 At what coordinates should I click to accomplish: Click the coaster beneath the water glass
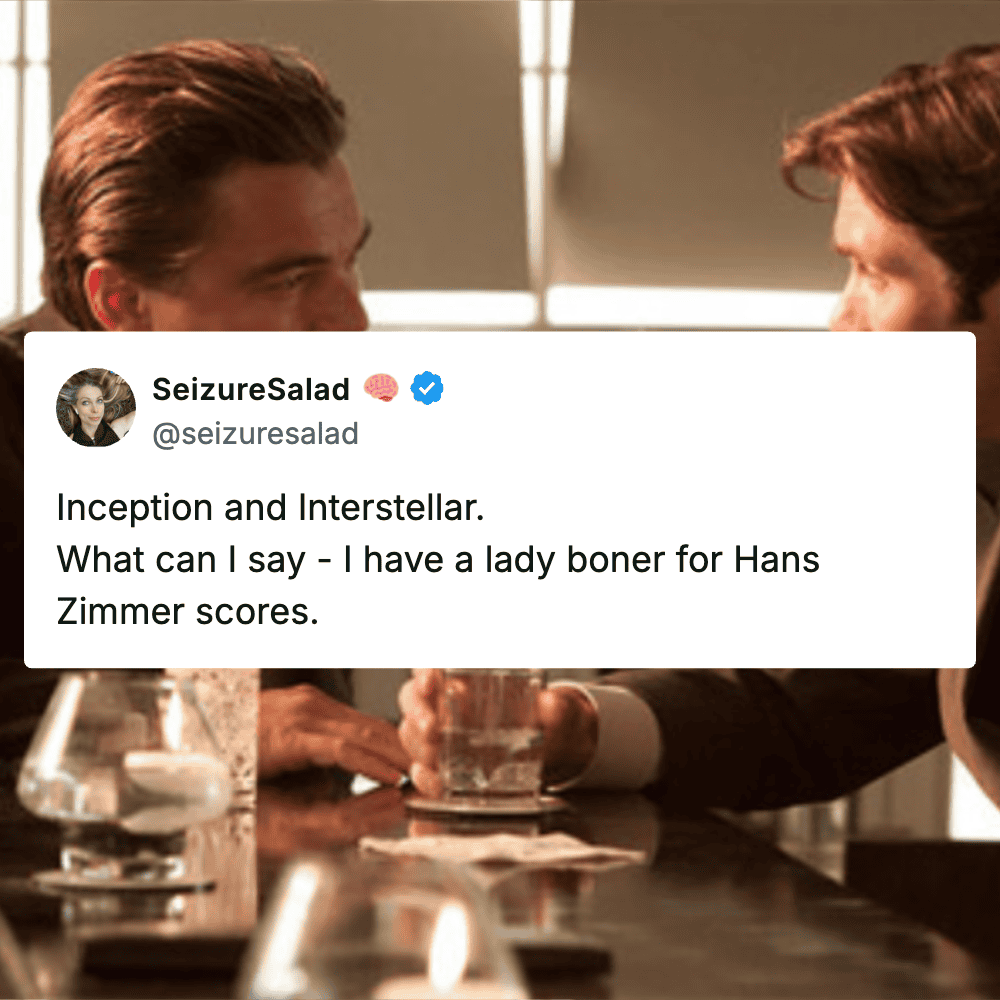(x=486, y=805)
